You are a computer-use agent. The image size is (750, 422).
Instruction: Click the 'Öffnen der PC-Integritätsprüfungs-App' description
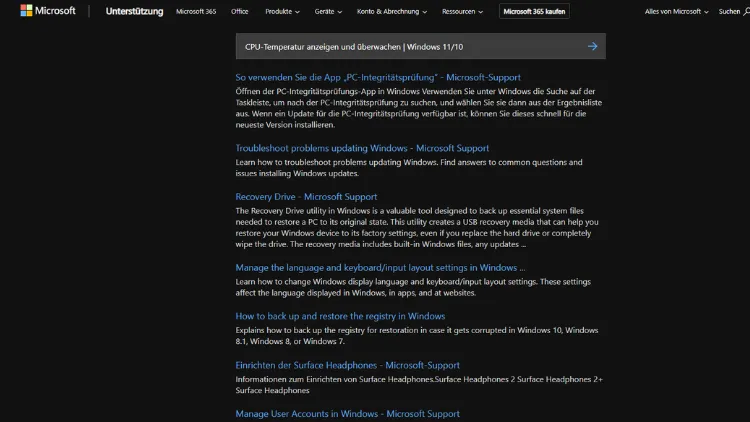tap(419, 108)
